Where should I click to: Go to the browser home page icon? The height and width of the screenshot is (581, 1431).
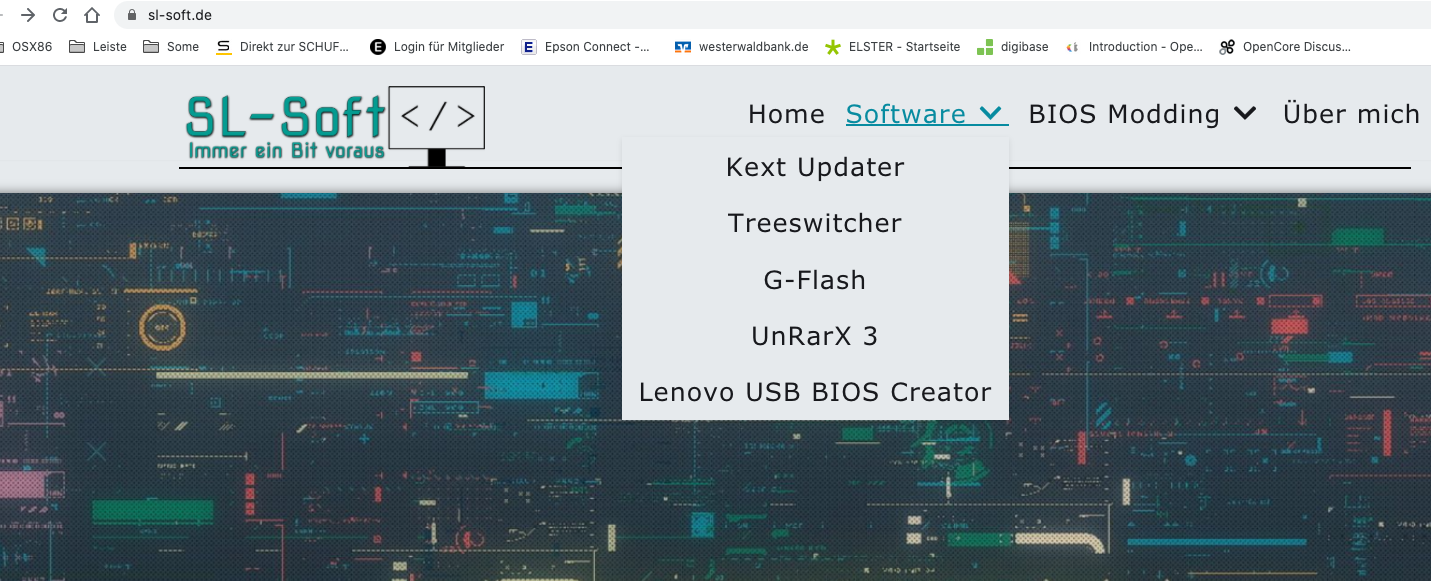tap(92, 15)
